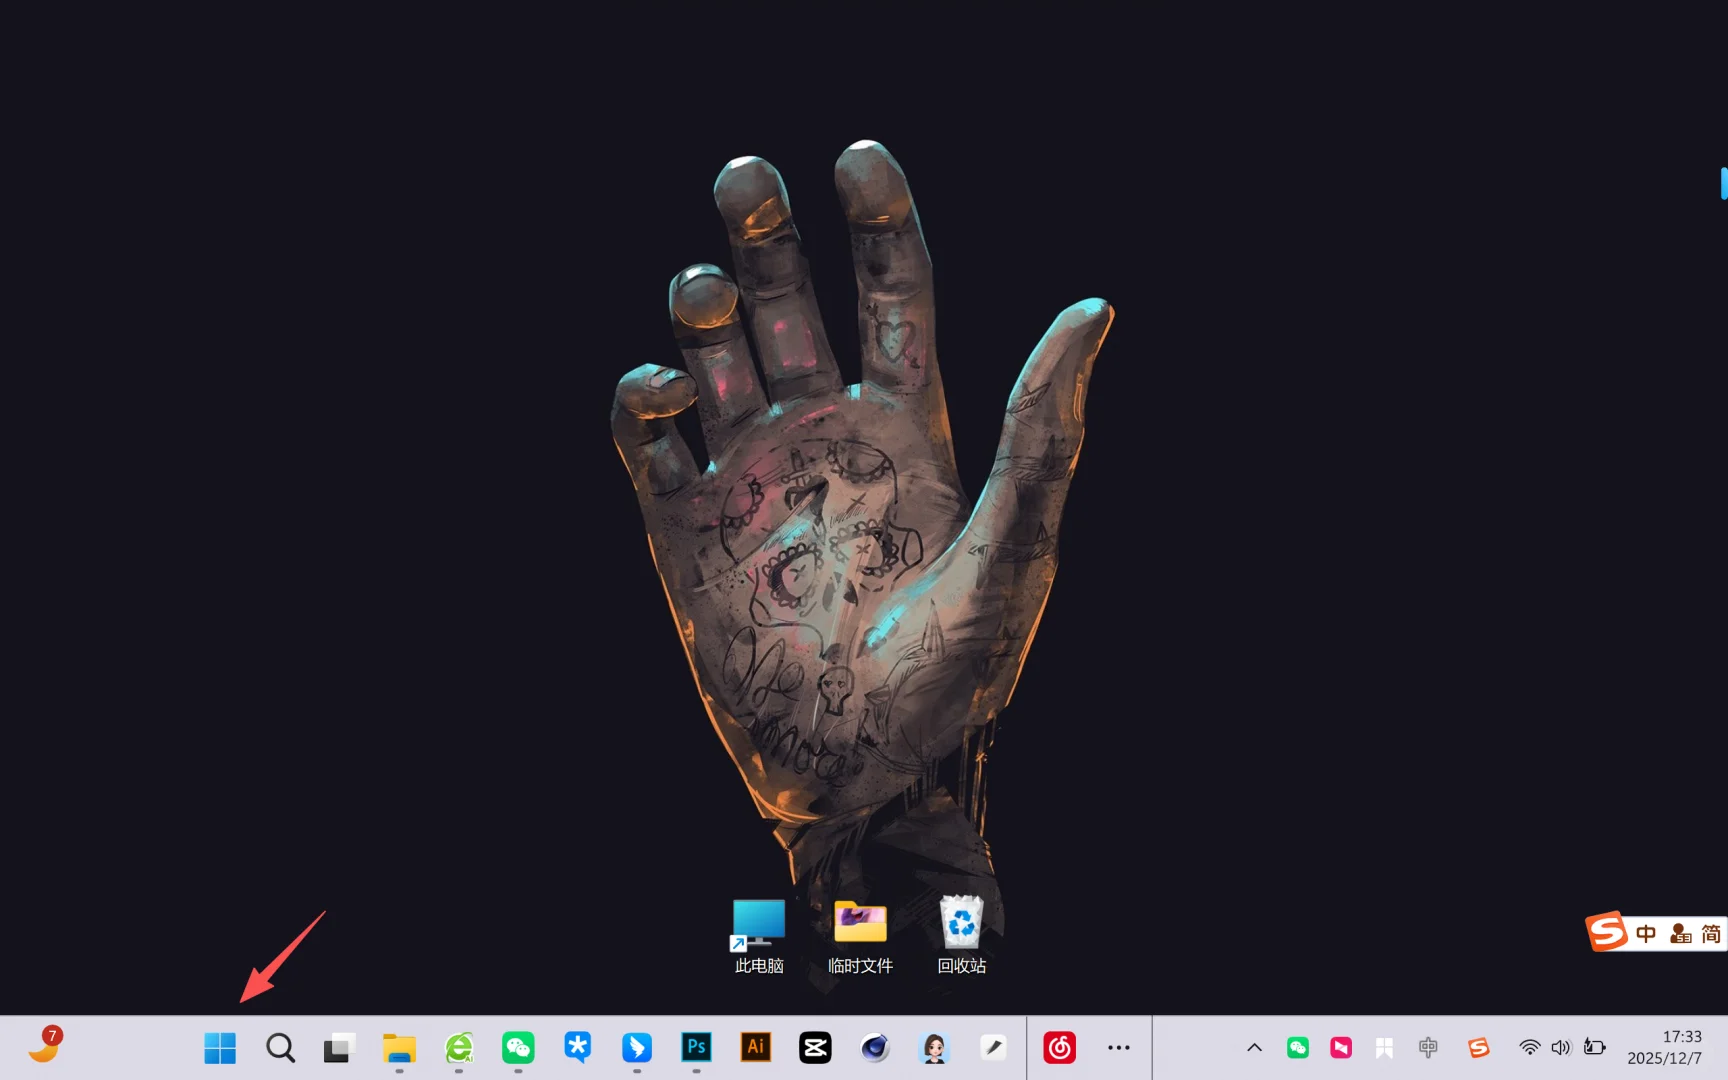1728x1080 pixels.
Task: Switch to Photoshop on the taskbar
Action: (x=696, y=1048)
